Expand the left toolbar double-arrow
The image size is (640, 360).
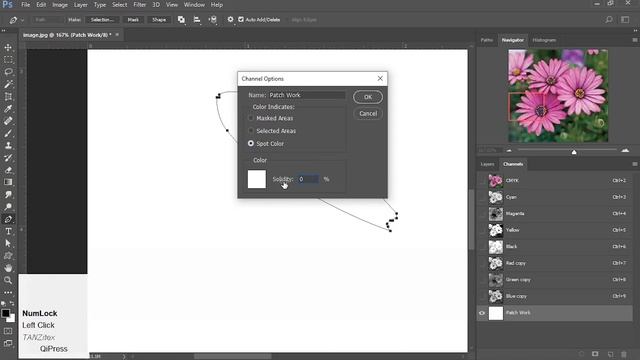coord(4,31)
